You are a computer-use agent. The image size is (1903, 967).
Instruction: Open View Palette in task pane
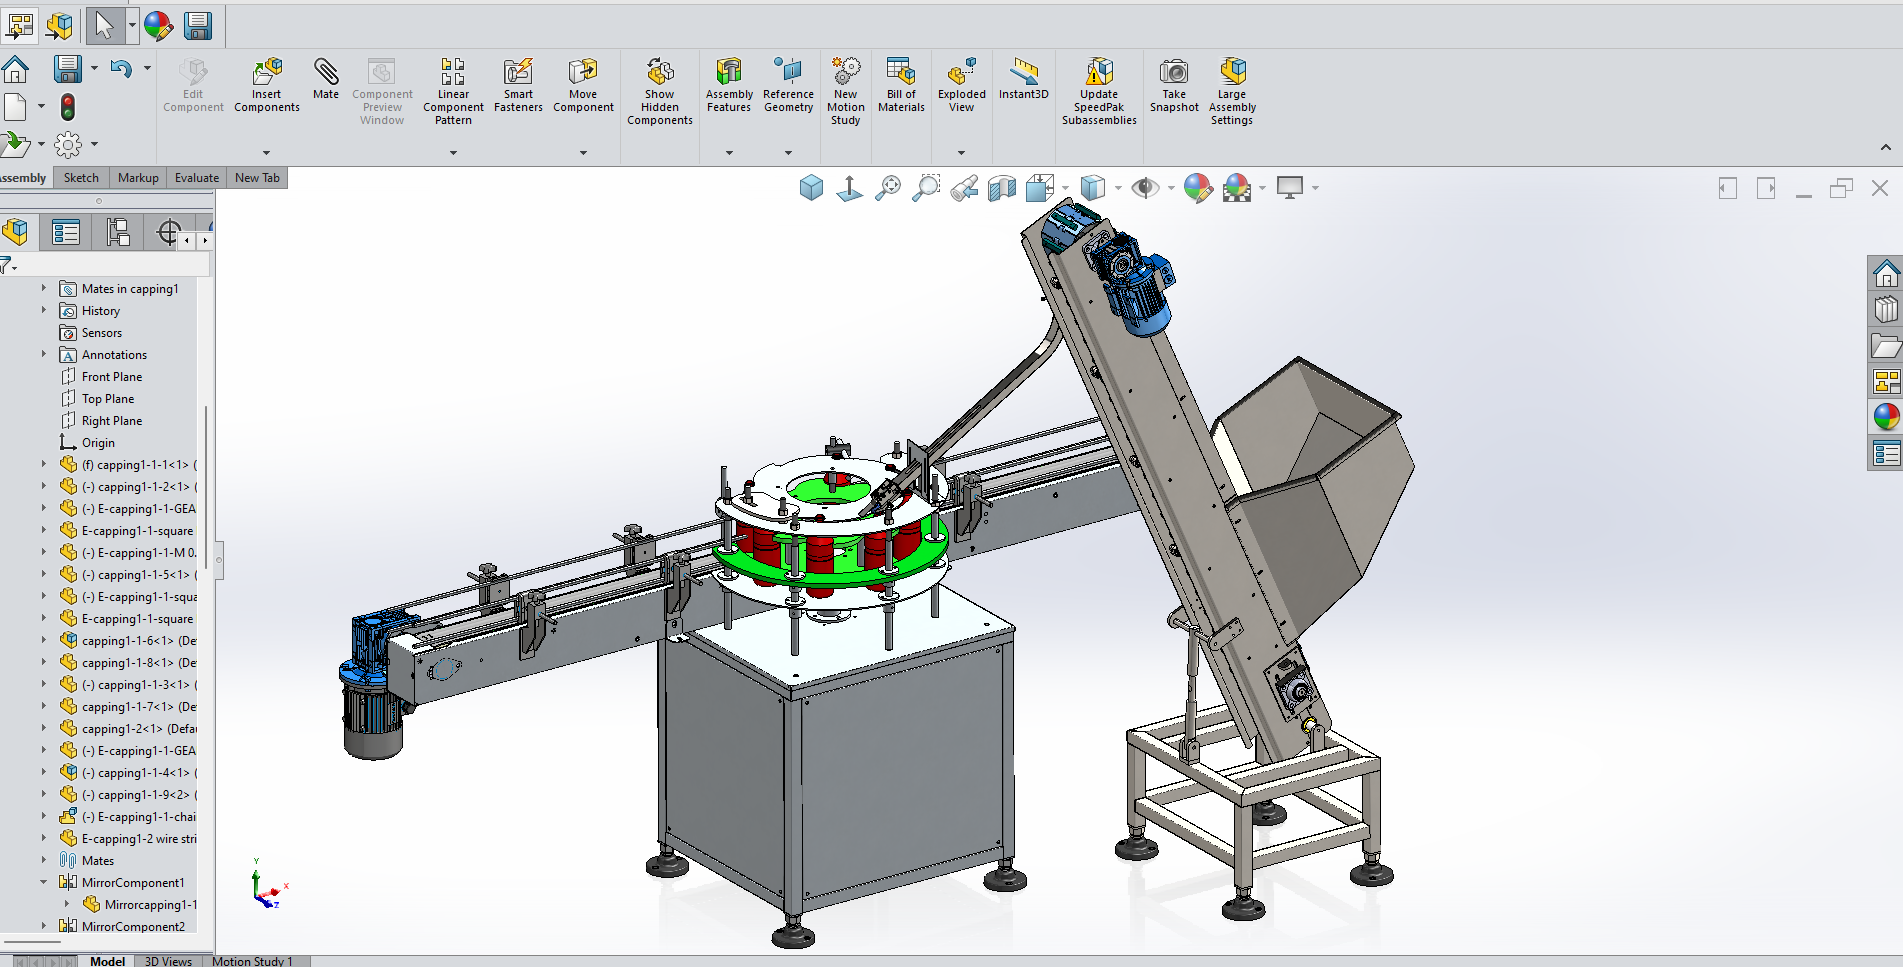click(1886, 381)
